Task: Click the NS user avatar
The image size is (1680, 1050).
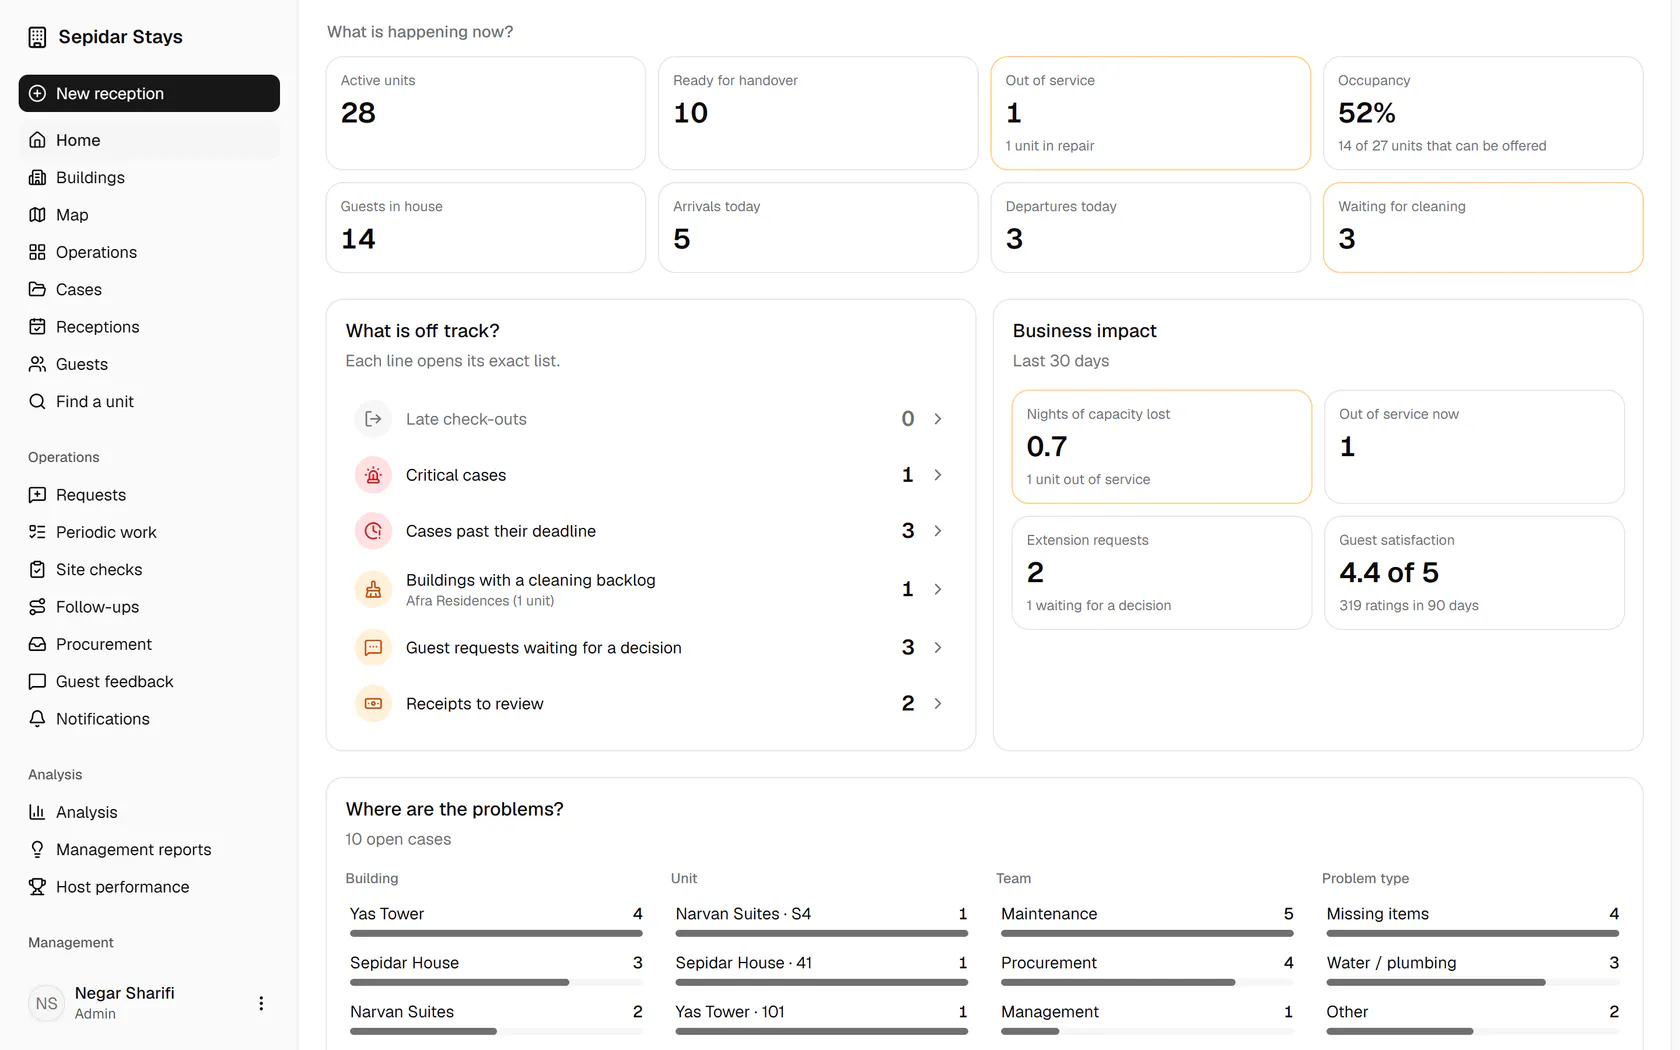Action: [47, 1003]
